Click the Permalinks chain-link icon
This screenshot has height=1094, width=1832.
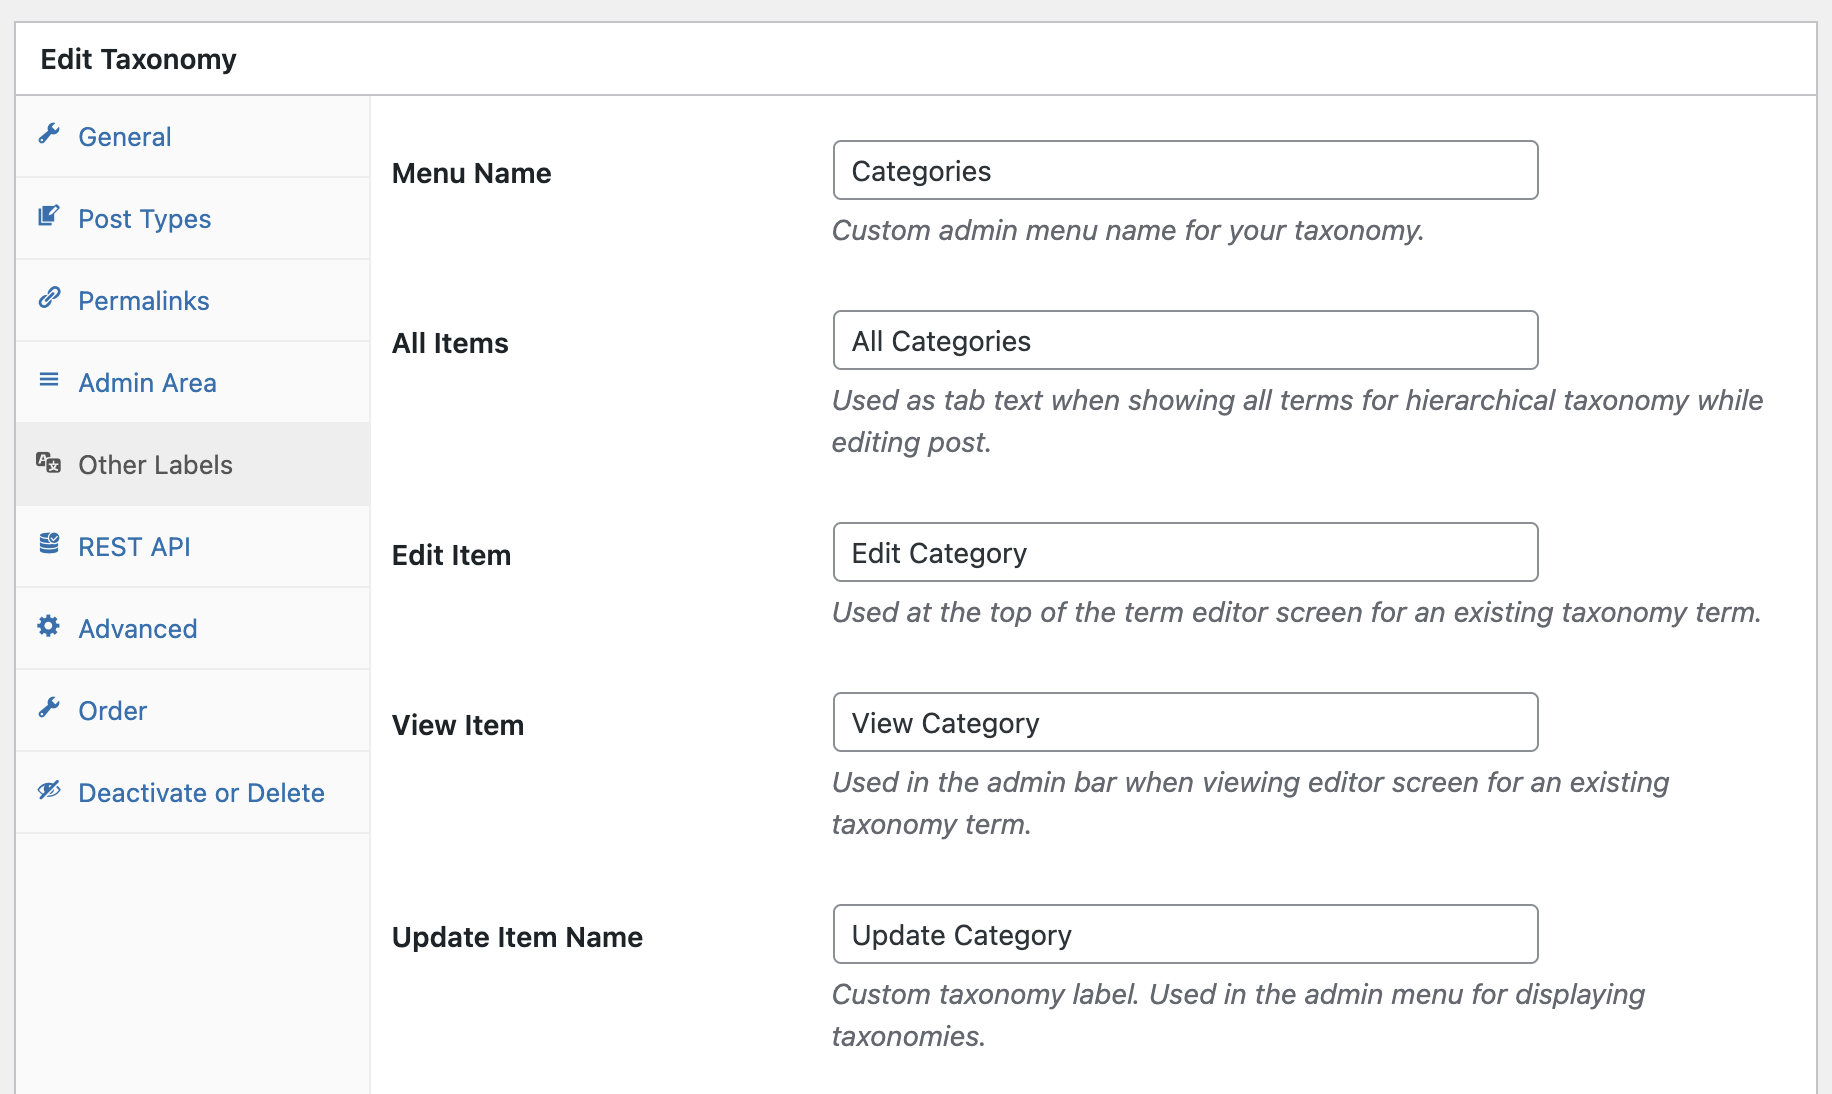(50, 299)
